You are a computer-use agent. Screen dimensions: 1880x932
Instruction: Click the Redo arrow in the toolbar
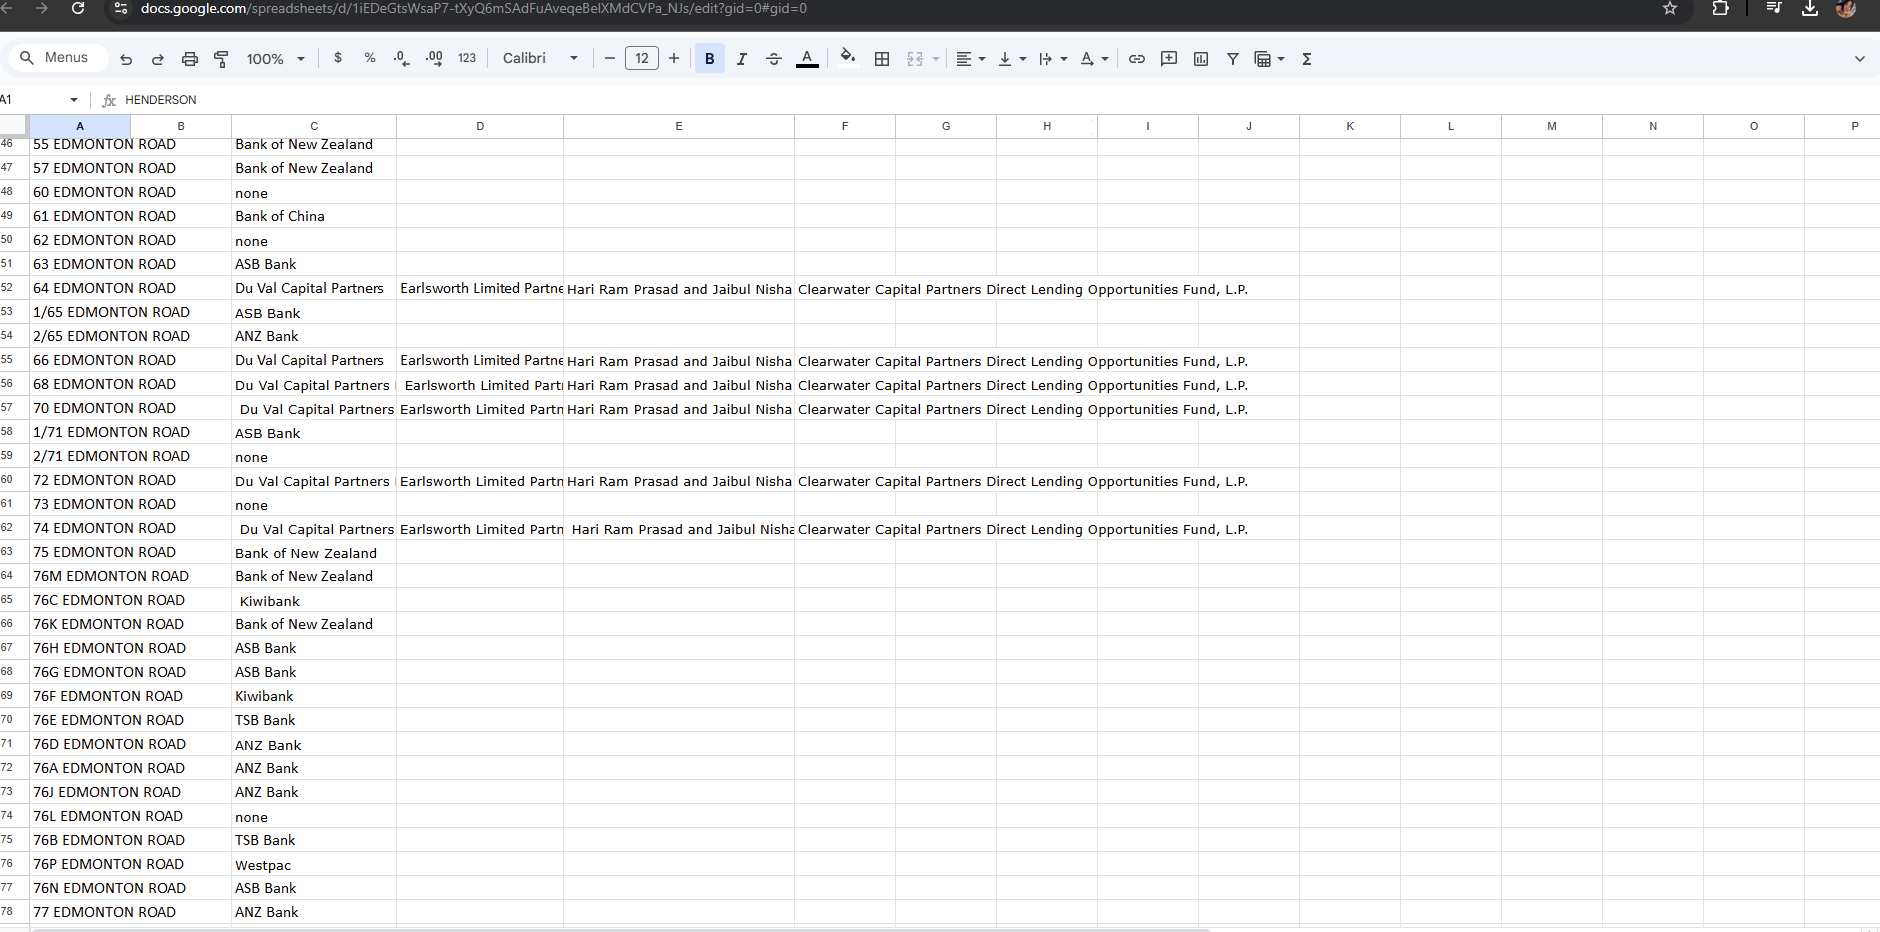(158, 59)
